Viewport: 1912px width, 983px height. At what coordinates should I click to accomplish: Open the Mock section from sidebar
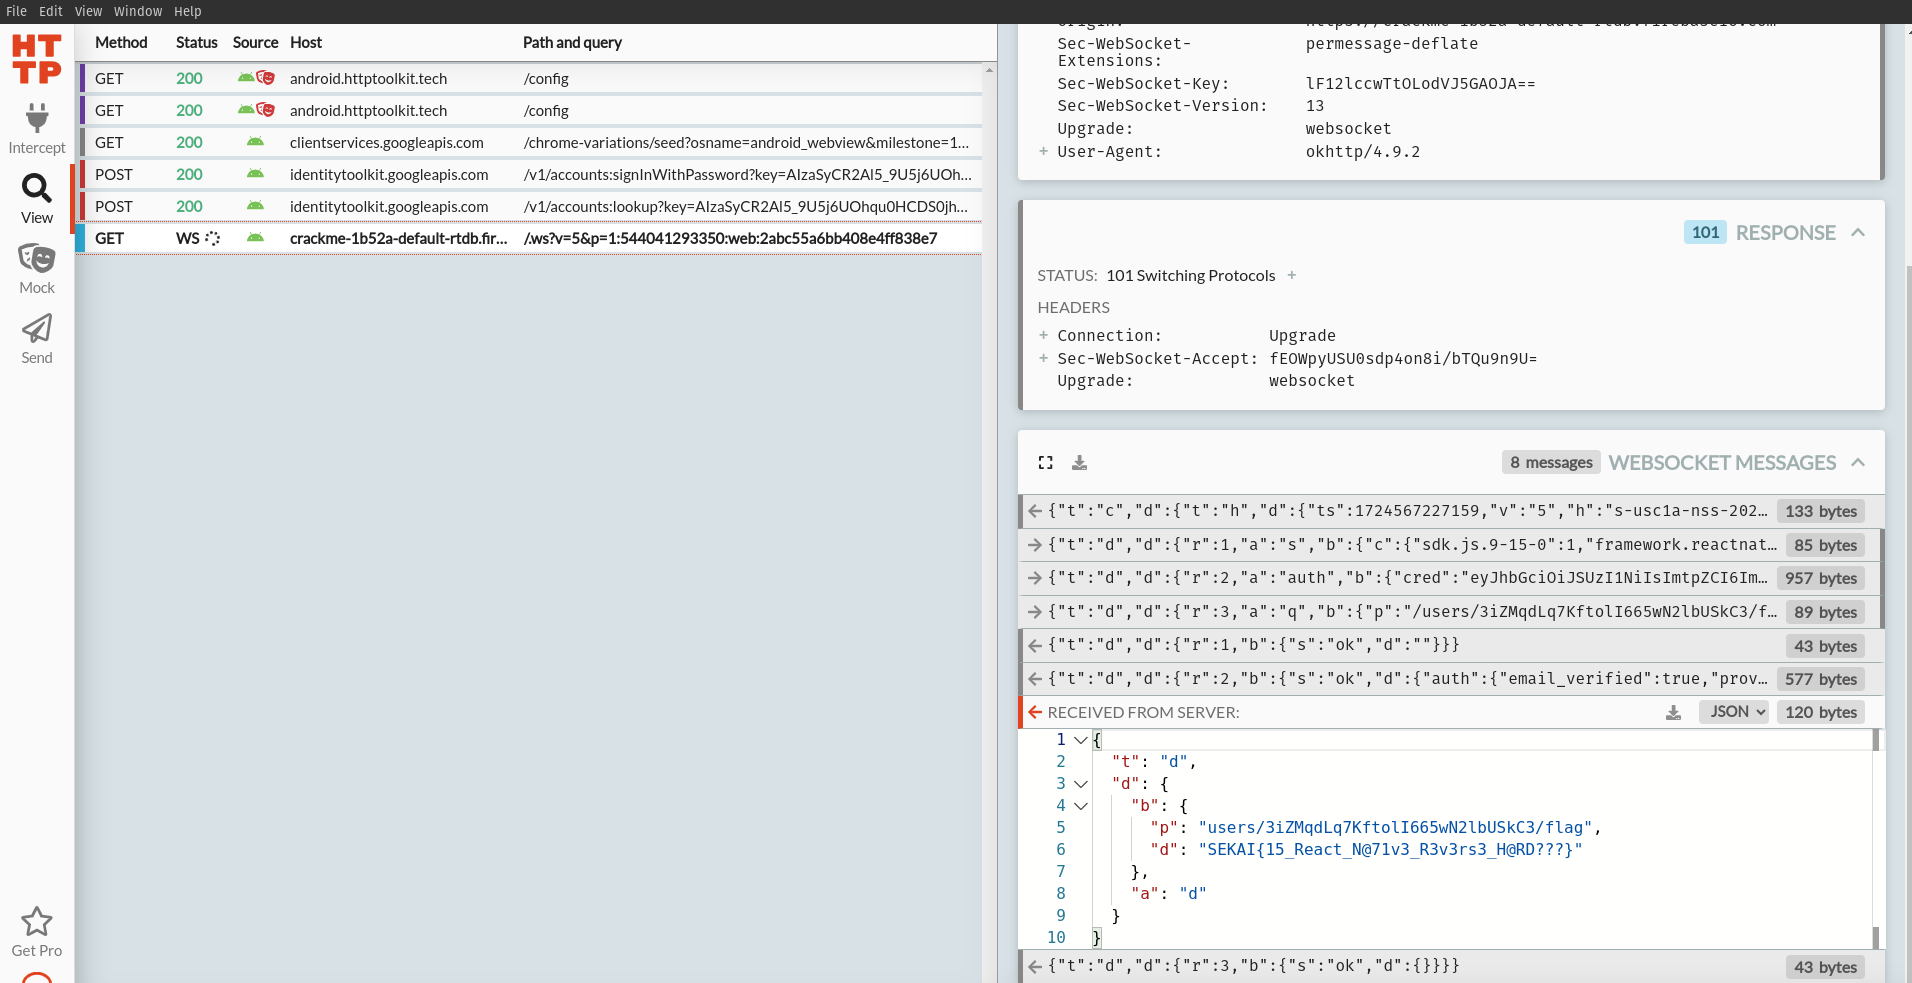click(36, 268)
